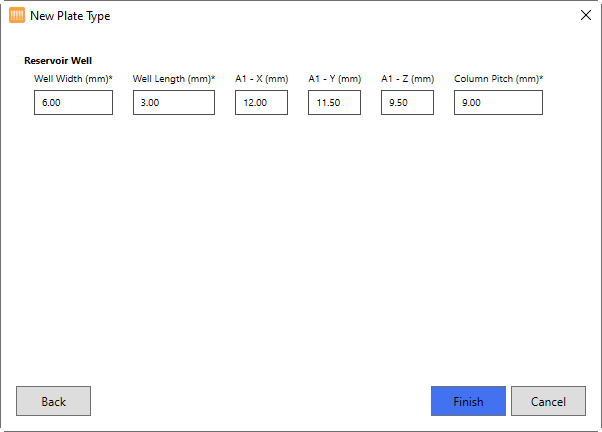Click the Column Pitch input field
Viewport: 602px width, 432px height.
pos(498,103)
